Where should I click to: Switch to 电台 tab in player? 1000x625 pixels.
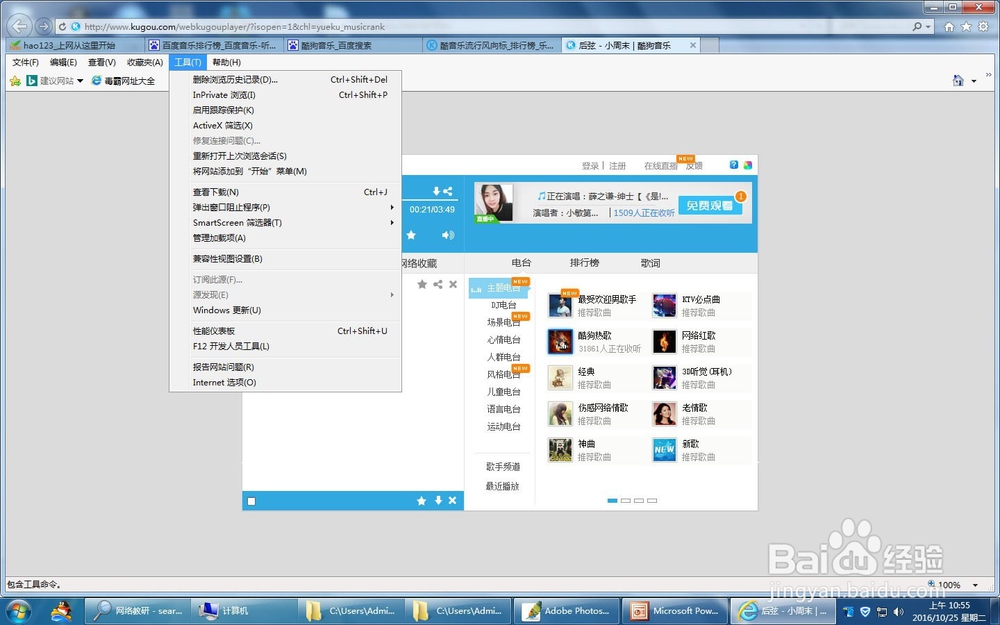[521, 263]
